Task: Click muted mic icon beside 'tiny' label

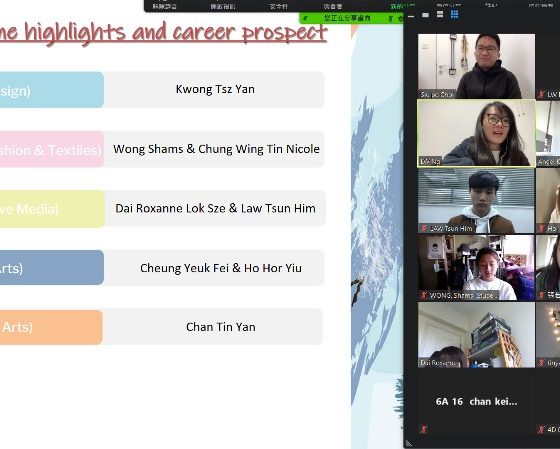Action: click(542, 363)
